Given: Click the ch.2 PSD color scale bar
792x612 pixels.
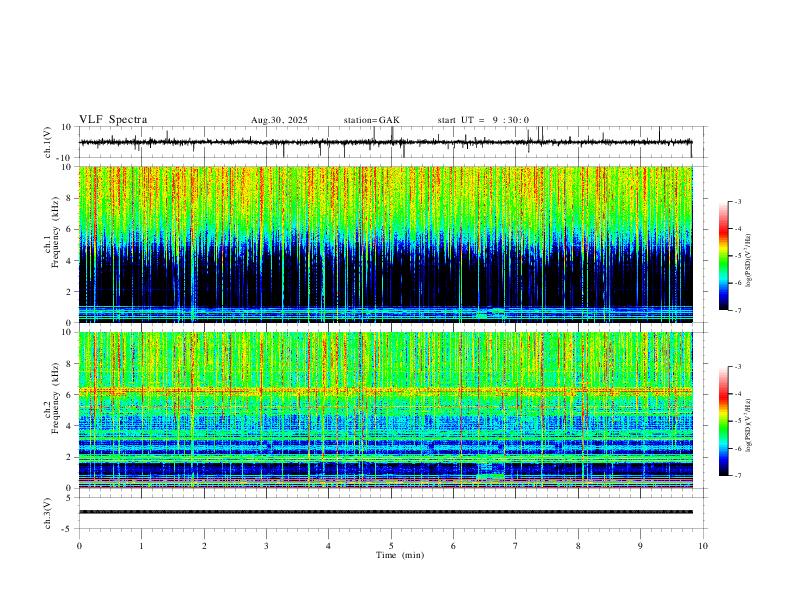Looking at the screenshot, I should [723, 421].
